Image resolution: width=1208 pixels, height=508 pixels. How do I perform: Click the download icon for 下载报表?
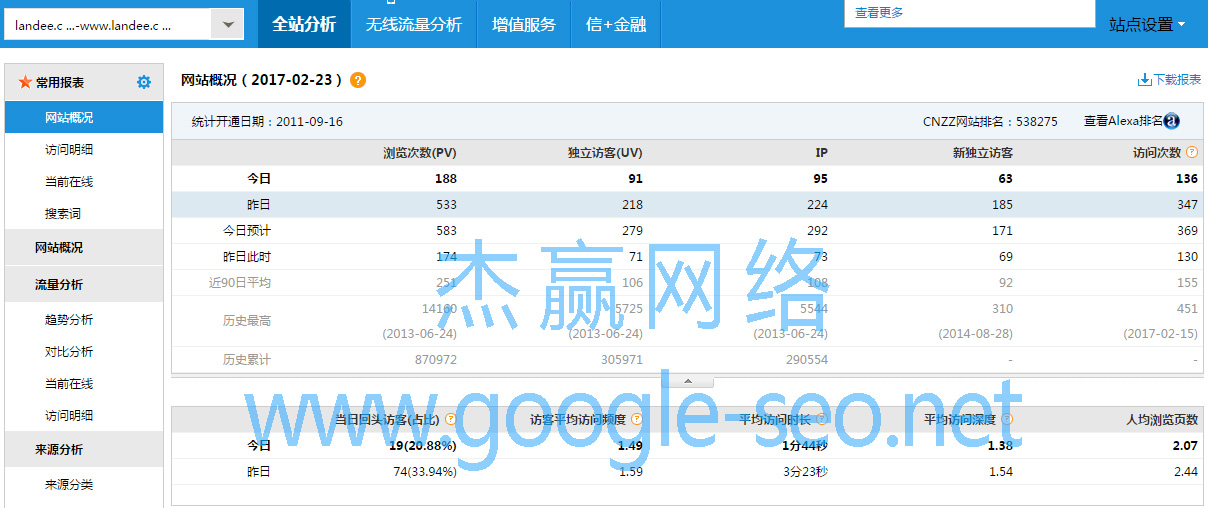click(1144, 80)
